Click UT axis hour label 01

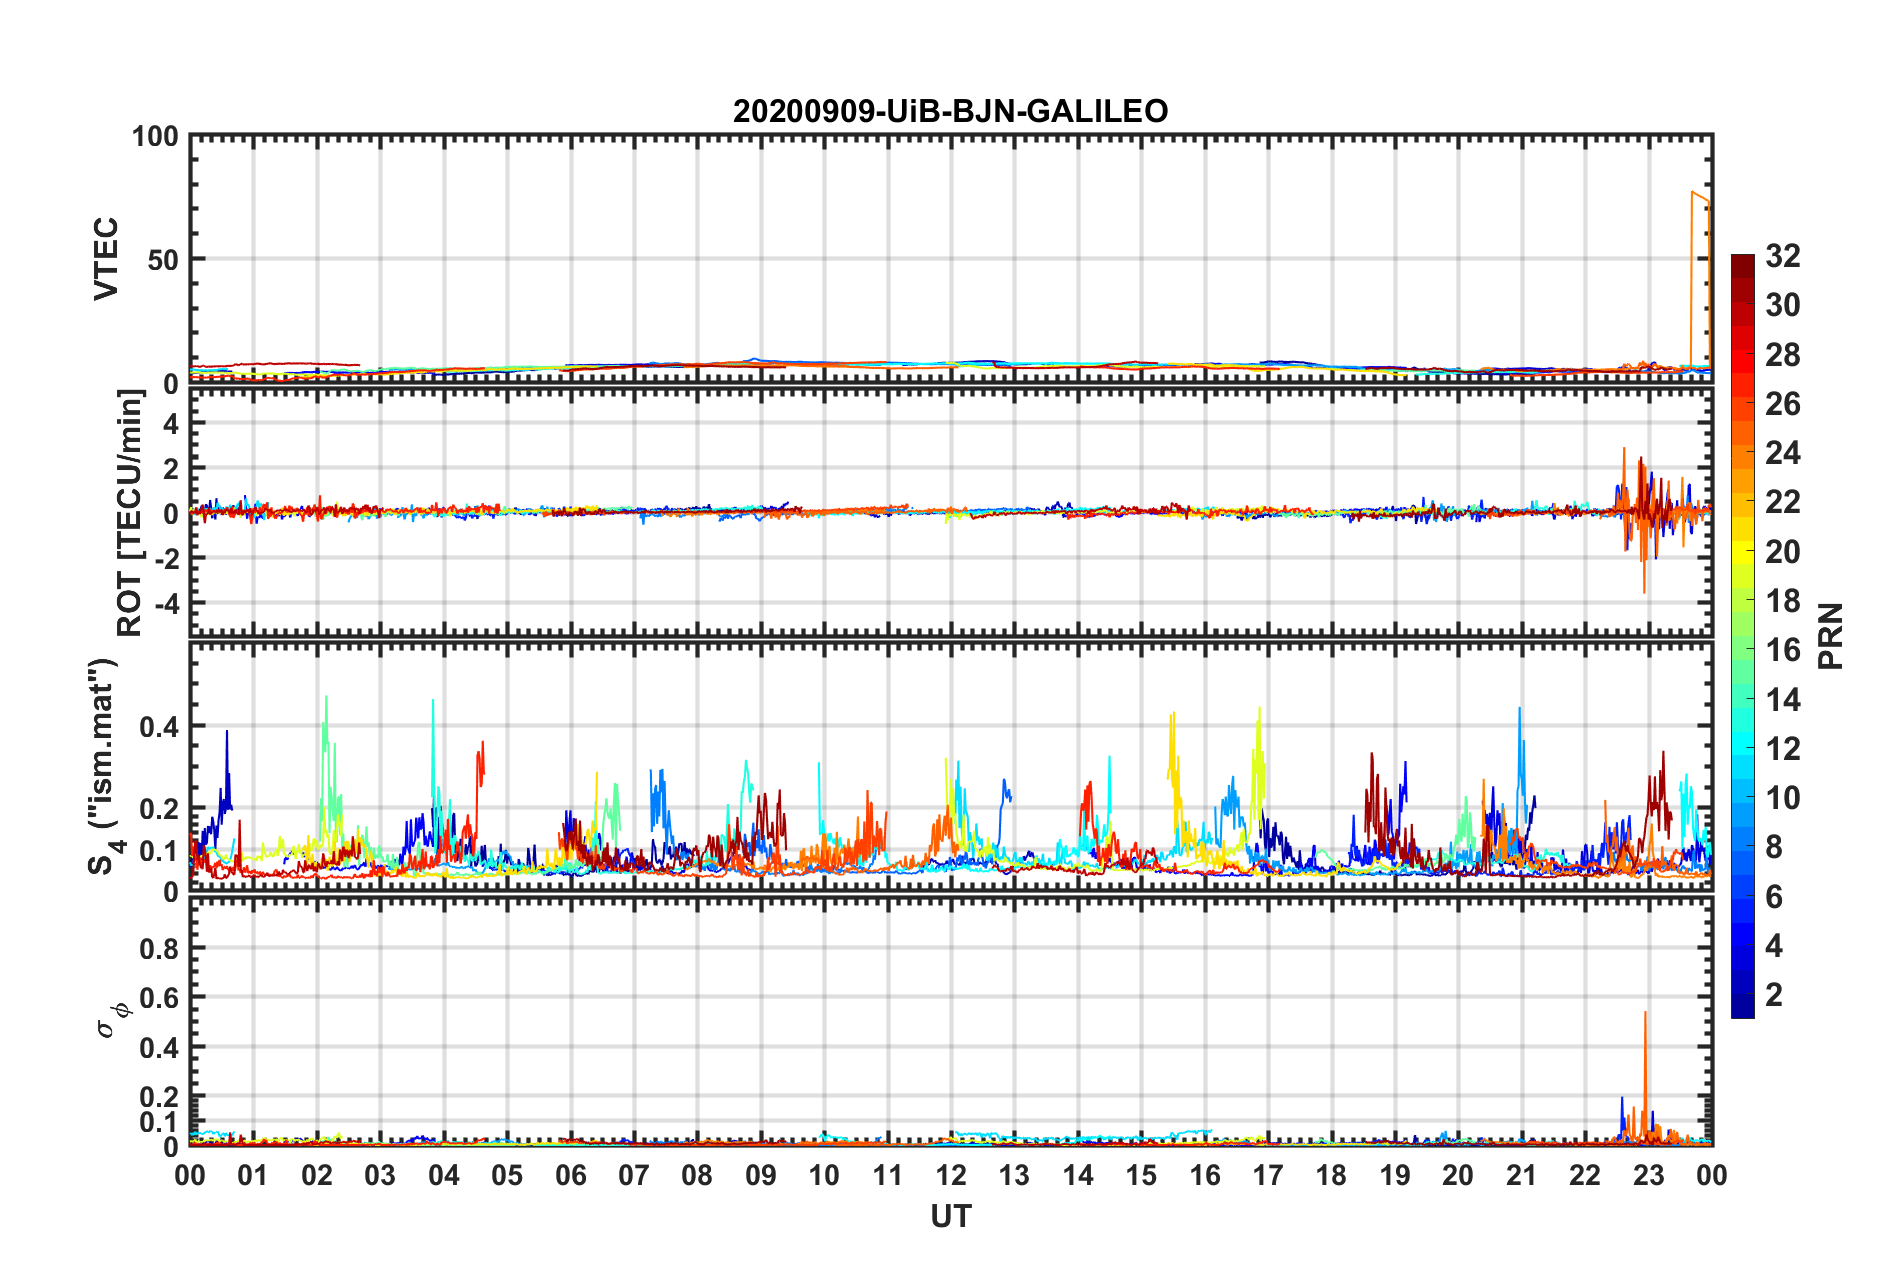[253, 1175]
